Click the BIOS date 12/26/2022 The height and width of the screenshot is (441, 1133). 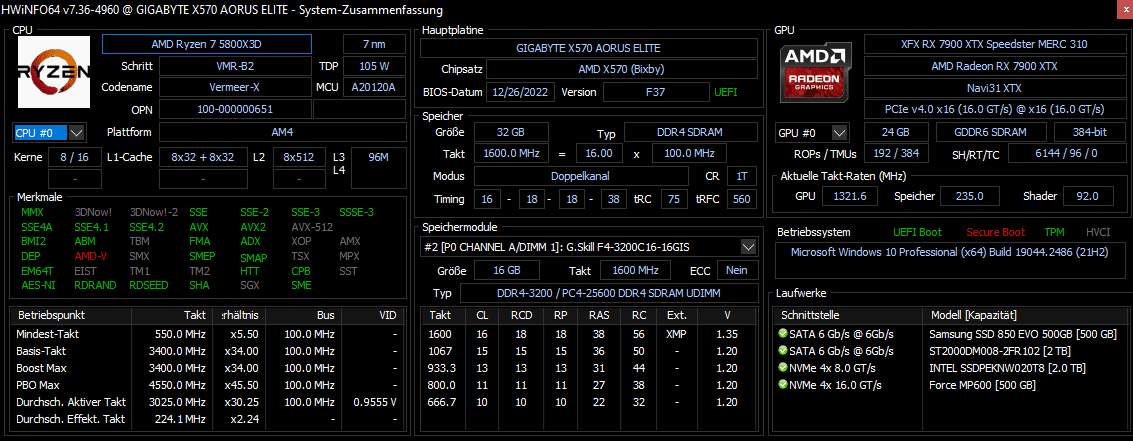click(520, 93)
